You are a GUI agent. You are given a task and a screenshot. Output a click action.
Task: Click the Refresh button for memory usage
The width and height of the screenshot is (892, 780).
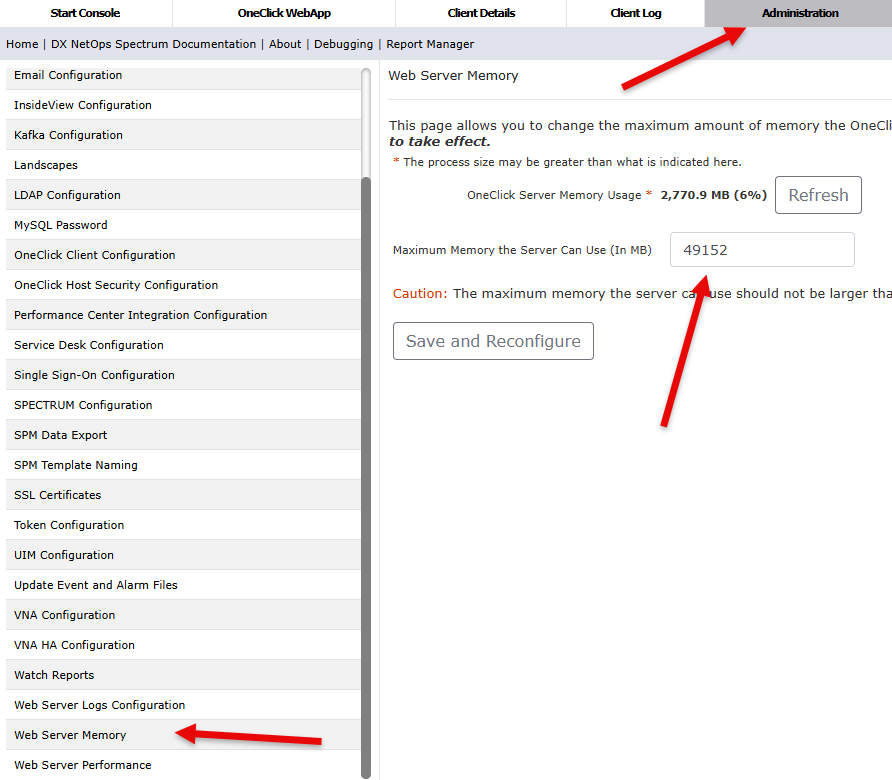pyautogui.click(x=818, y=195)
